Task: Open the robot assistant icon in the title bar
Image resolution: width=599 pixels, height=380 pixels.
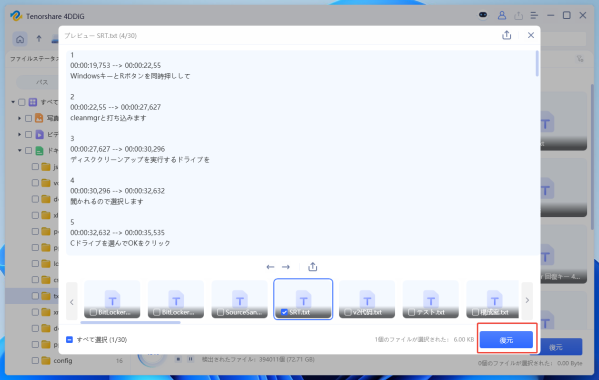Action: [x=483, y=15]
